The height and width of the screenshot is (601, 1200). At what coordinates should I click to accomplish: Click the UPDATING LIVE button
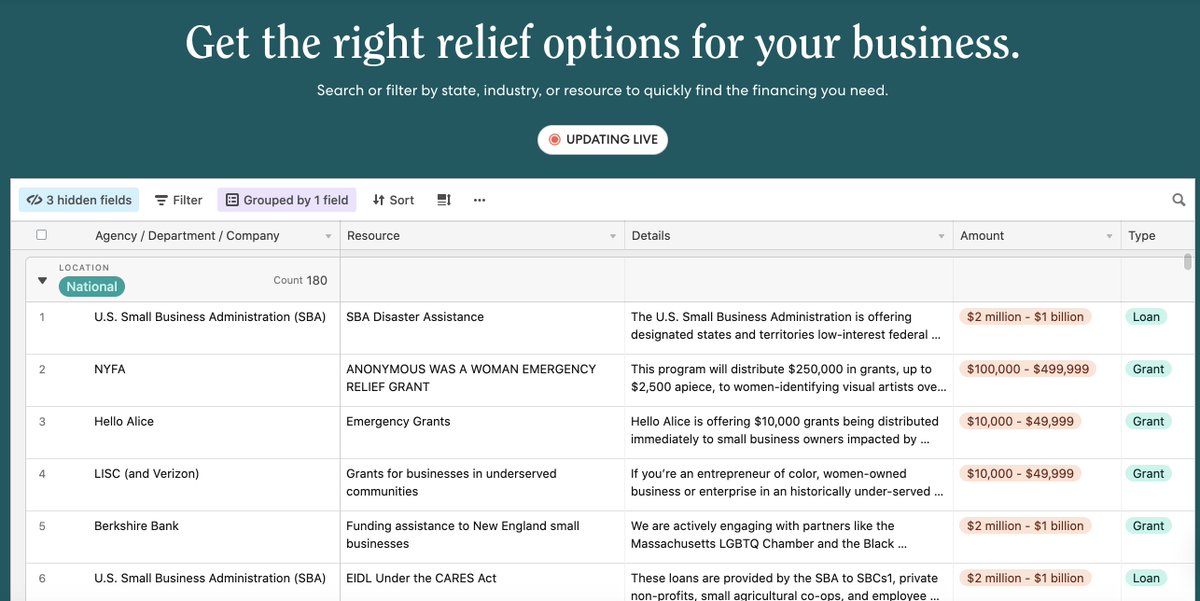pos(602,139)
